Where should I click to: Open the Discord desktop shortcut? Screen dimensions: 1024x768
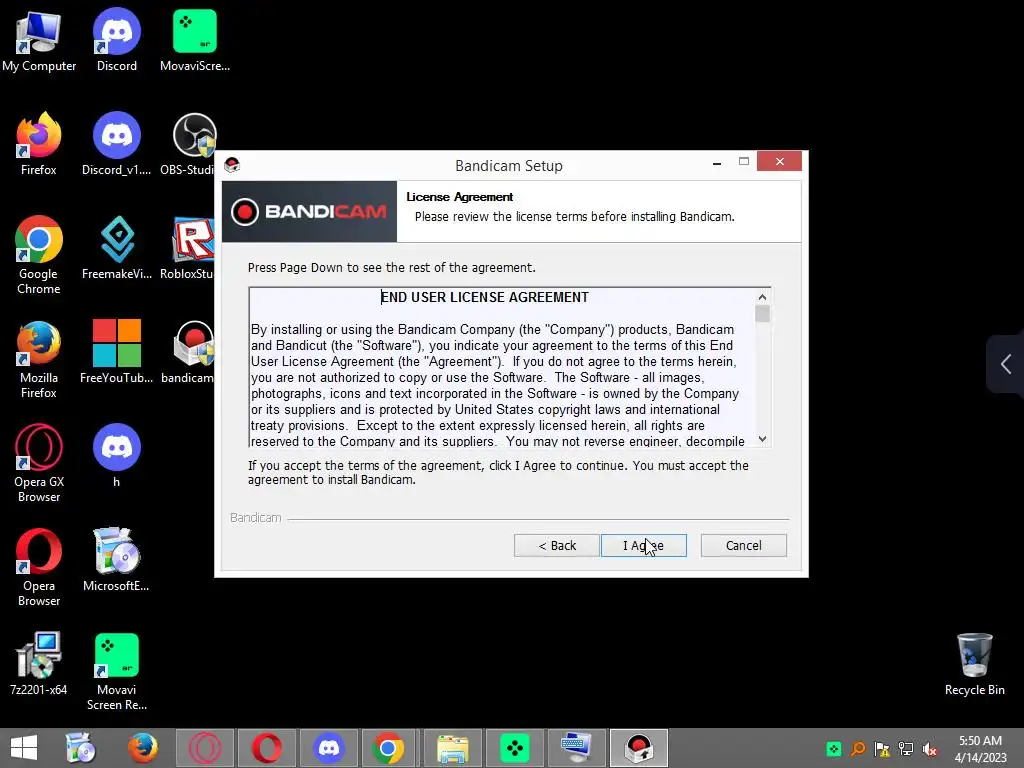pos(116,40)
